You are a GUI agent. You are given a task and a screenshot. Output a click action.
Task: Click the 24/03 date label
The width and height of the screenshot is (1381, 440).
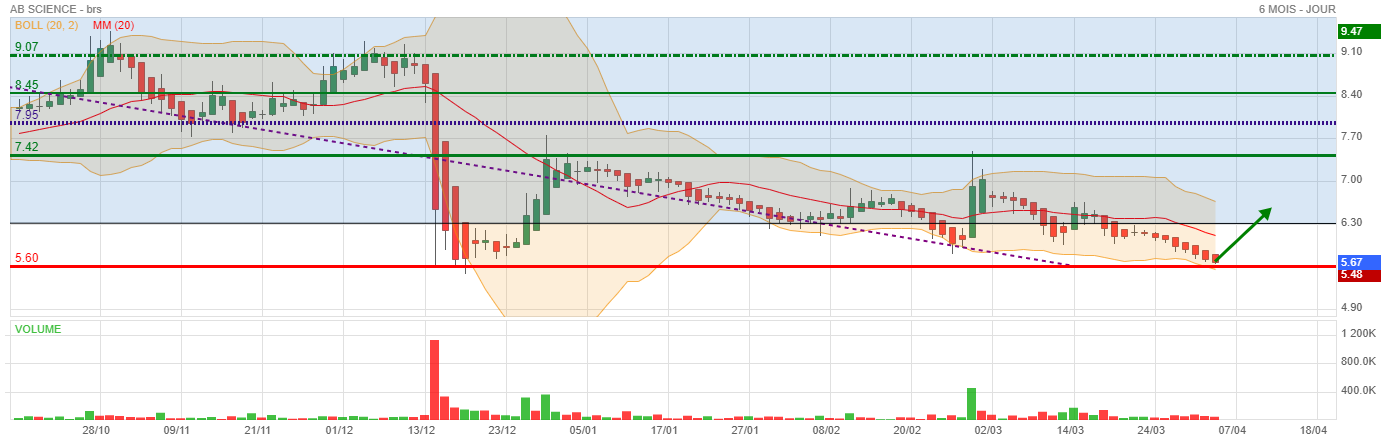point(1151,430)
